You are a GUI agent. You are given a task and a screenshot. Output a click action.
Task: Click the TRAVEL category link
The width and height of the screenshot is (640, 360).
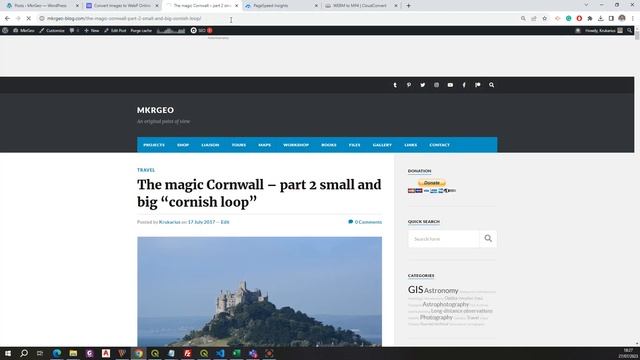[x=146, y=170]
